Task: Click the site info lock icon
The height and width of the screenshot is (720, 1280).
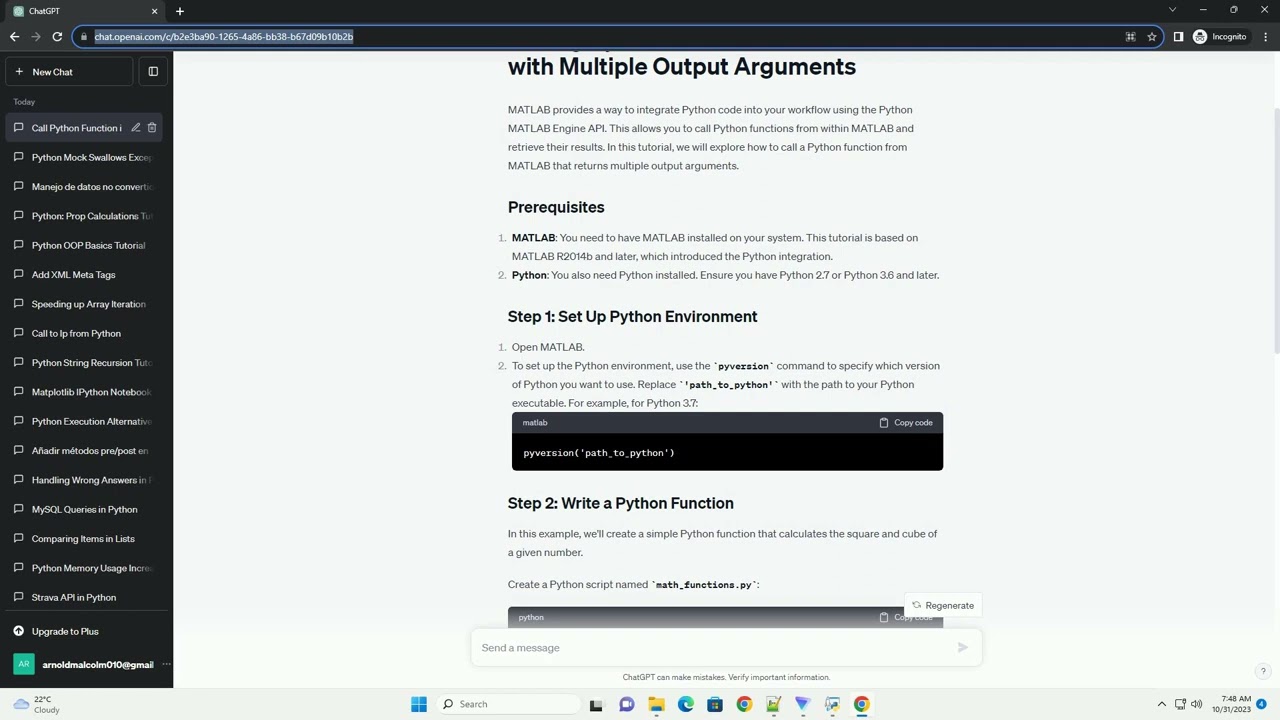Action: (x=84, y=37)
